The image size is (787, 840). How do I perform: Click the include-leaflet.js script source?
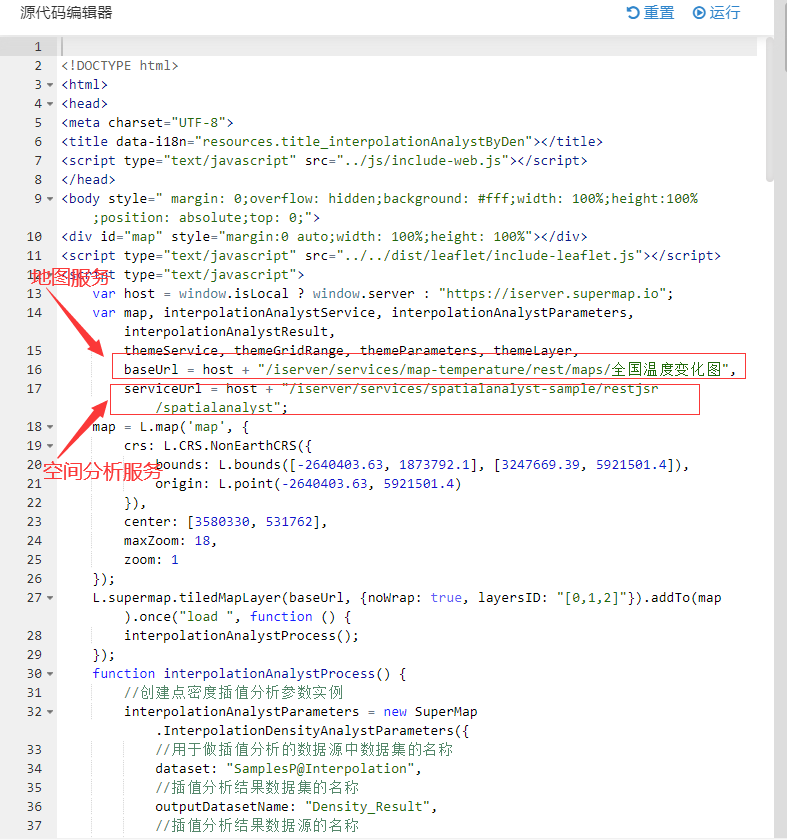[490, 256]
